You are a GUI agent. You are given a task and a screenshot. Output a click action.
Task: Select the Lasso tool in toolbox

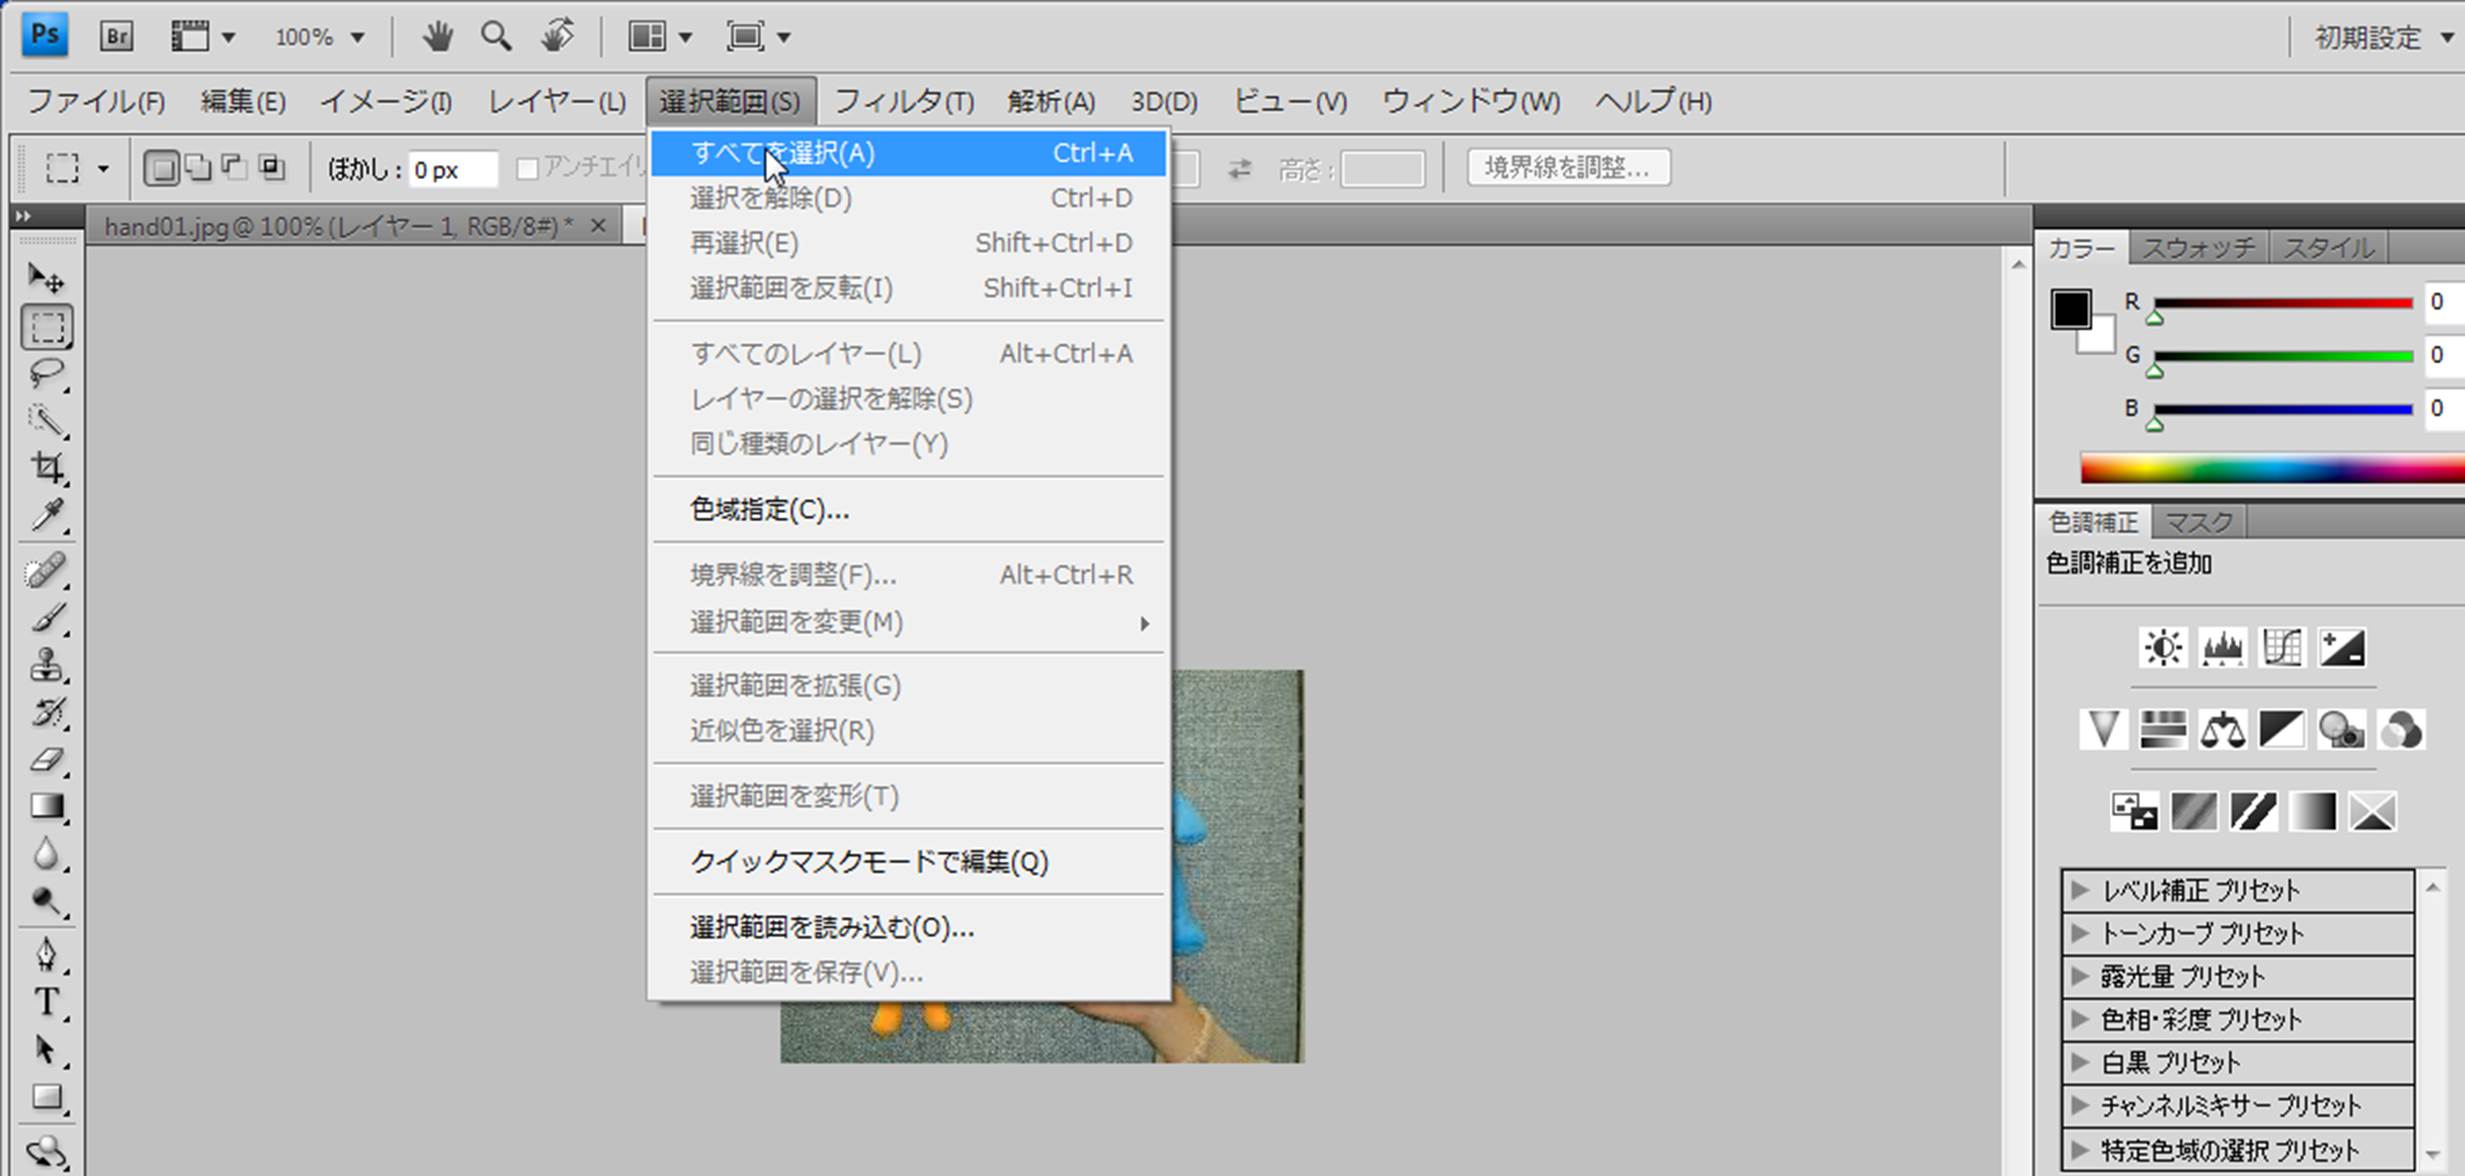45,373
